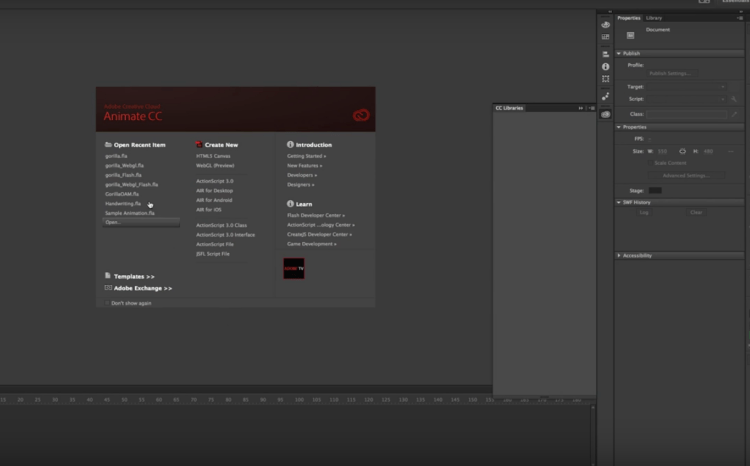
Task: Open recent file Handwriting.fla
Action: 123,204
